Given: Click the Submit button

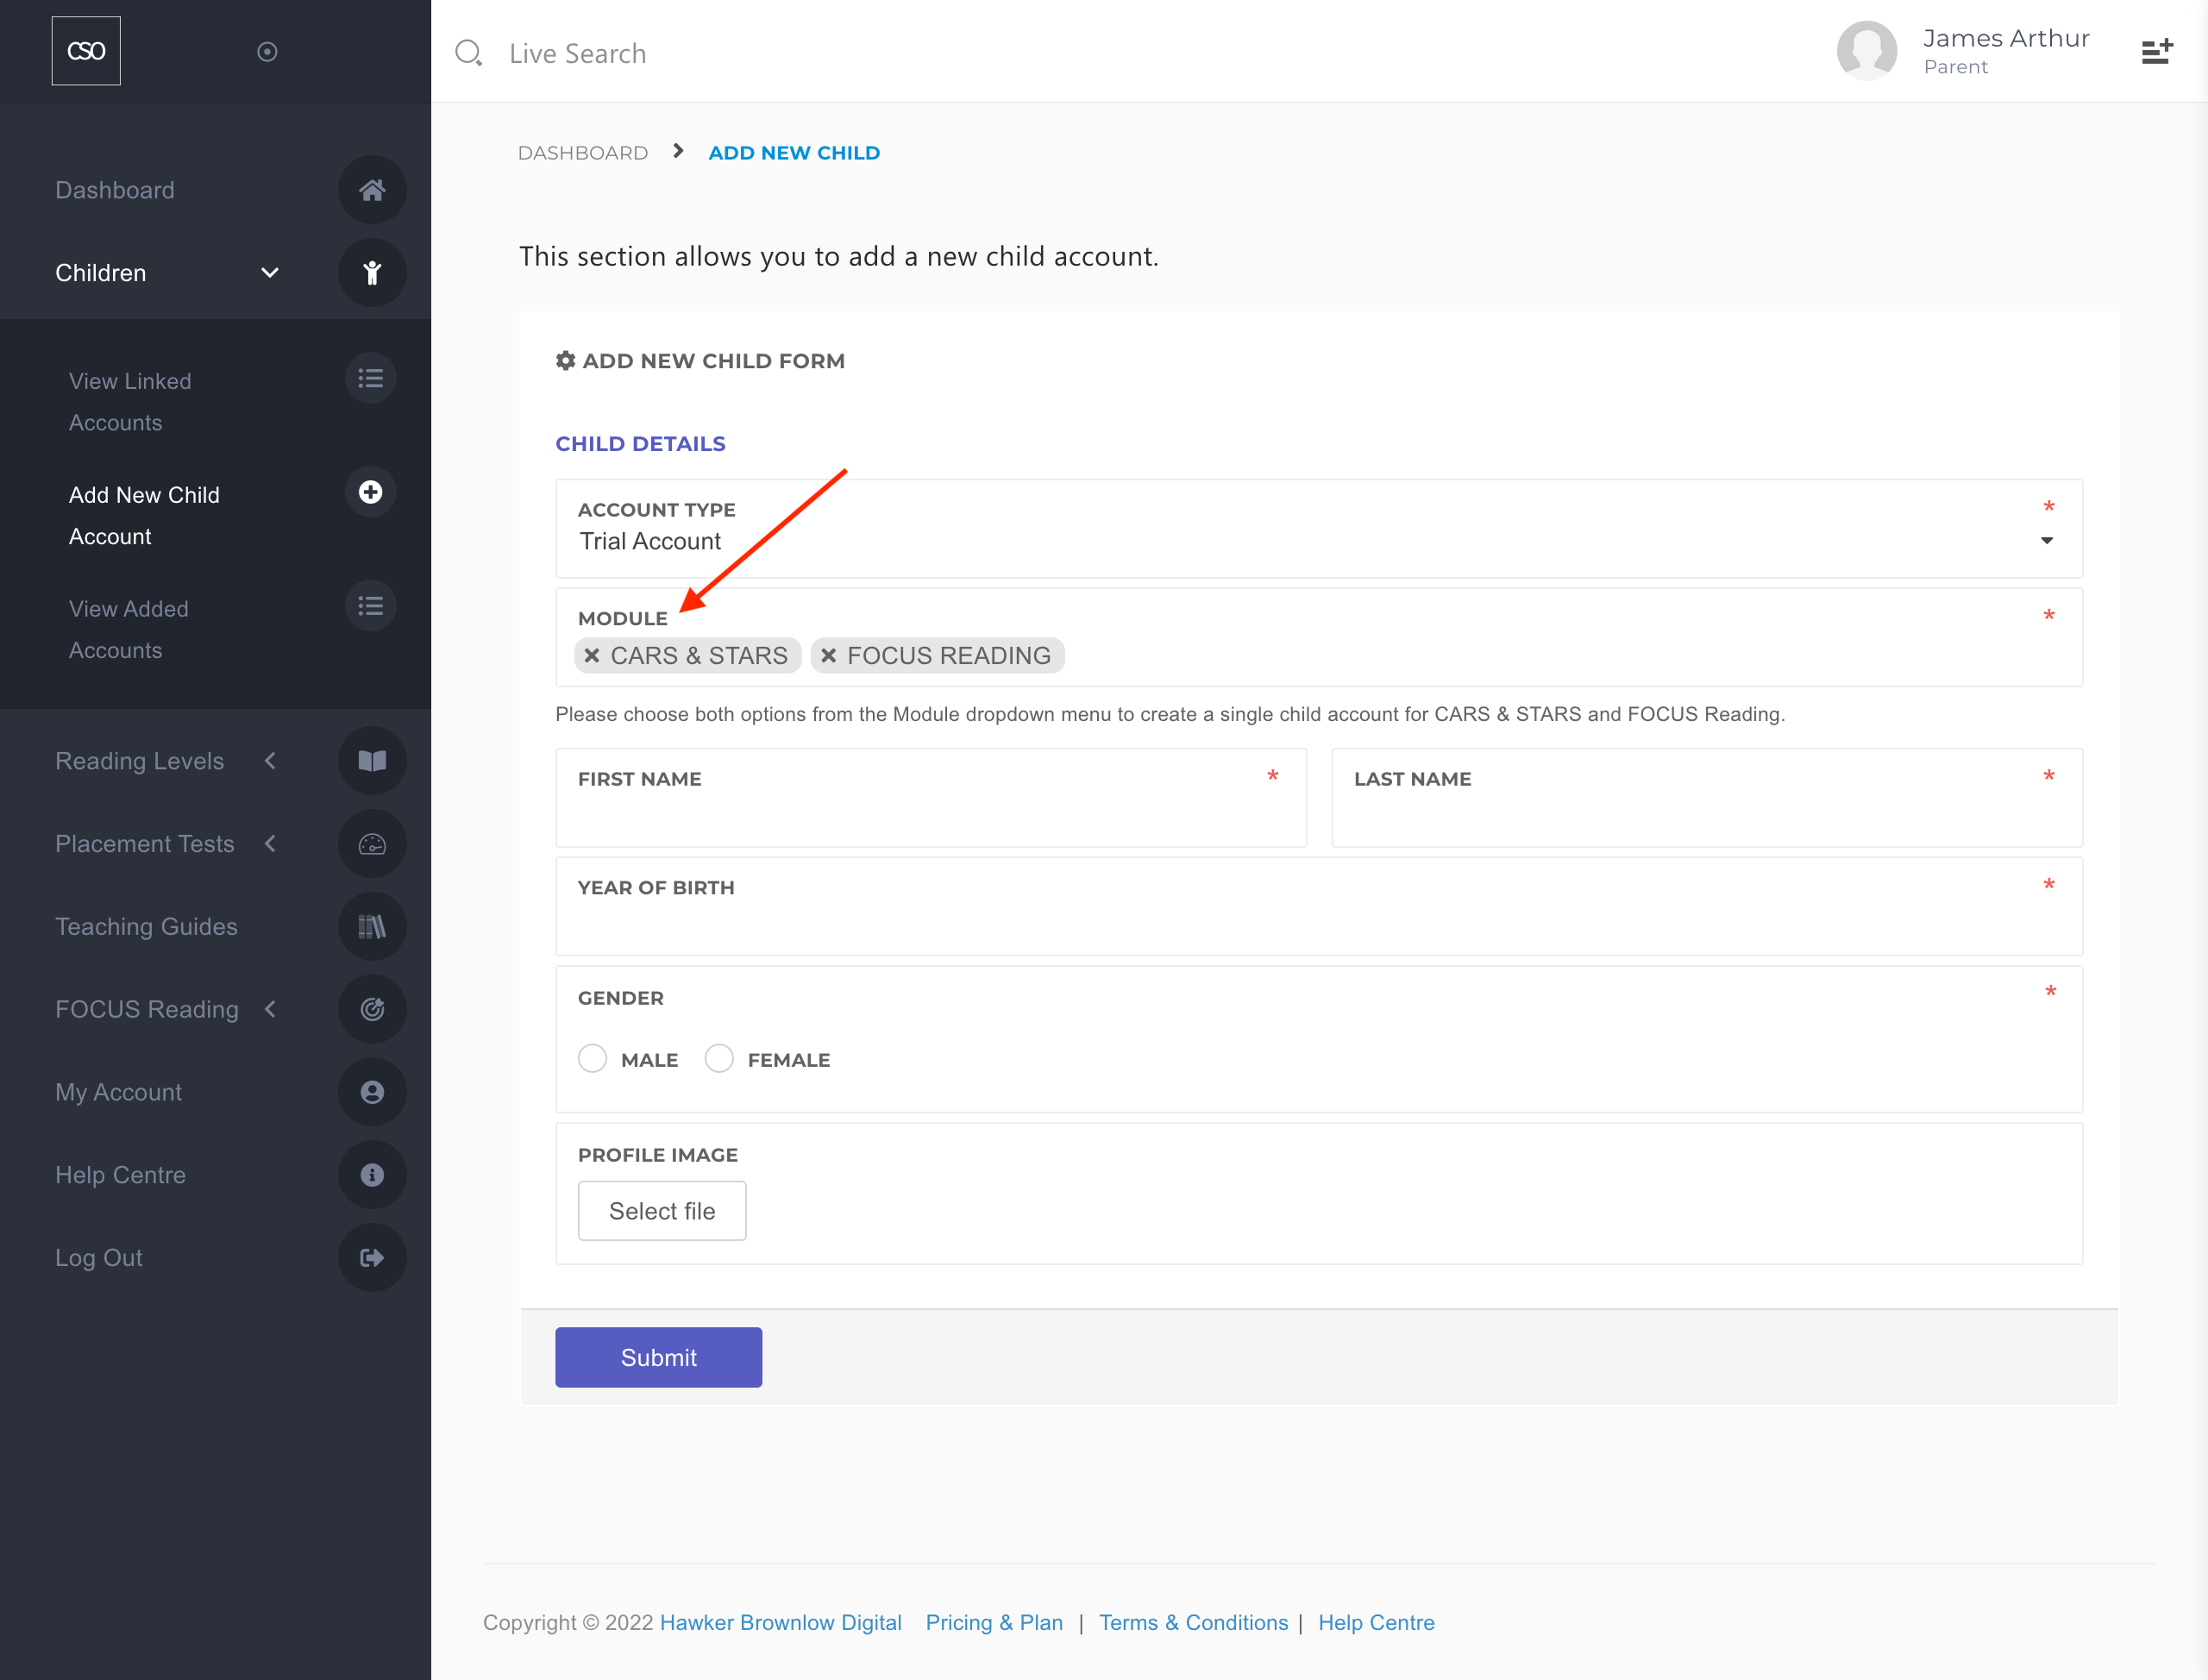Looking at the screenshot, I should (659, 1358).
